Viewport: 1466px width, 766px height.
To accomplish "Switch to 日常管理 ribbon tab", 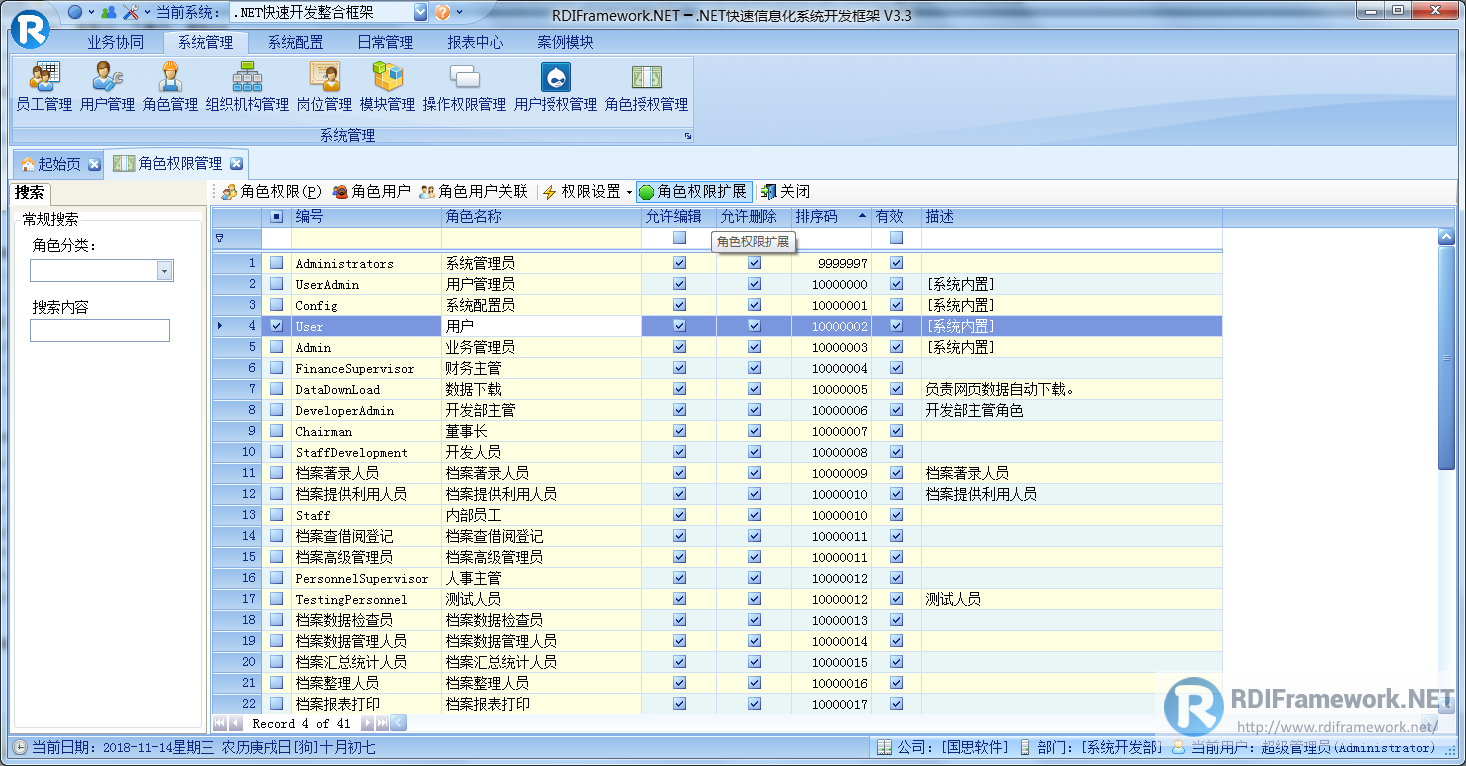I will (385, 42).
